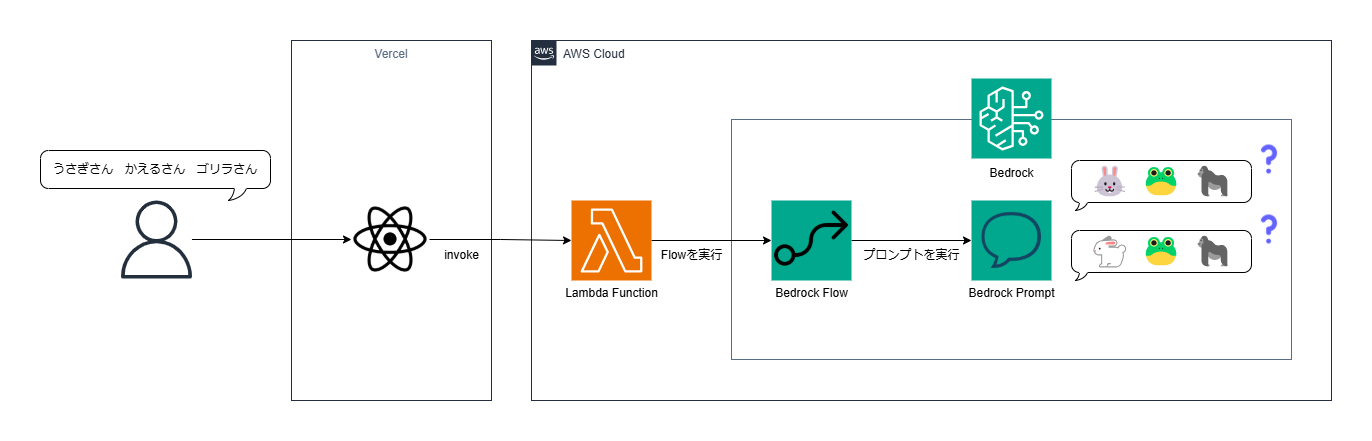This screenshot has height=441, width=1372.
Task: Click 'ゴリラさん' in the speech bubble
Action: (x=227, y=169)
